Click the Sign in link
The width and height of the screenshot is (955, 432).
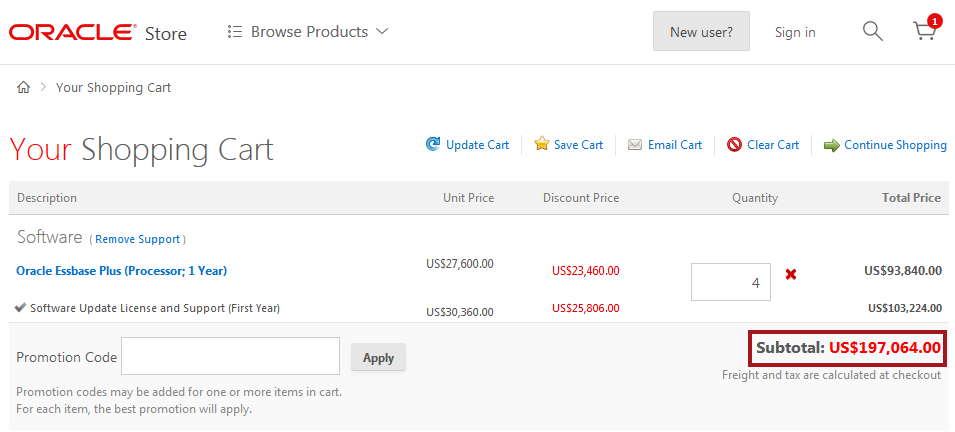click(x=795, y=32)
